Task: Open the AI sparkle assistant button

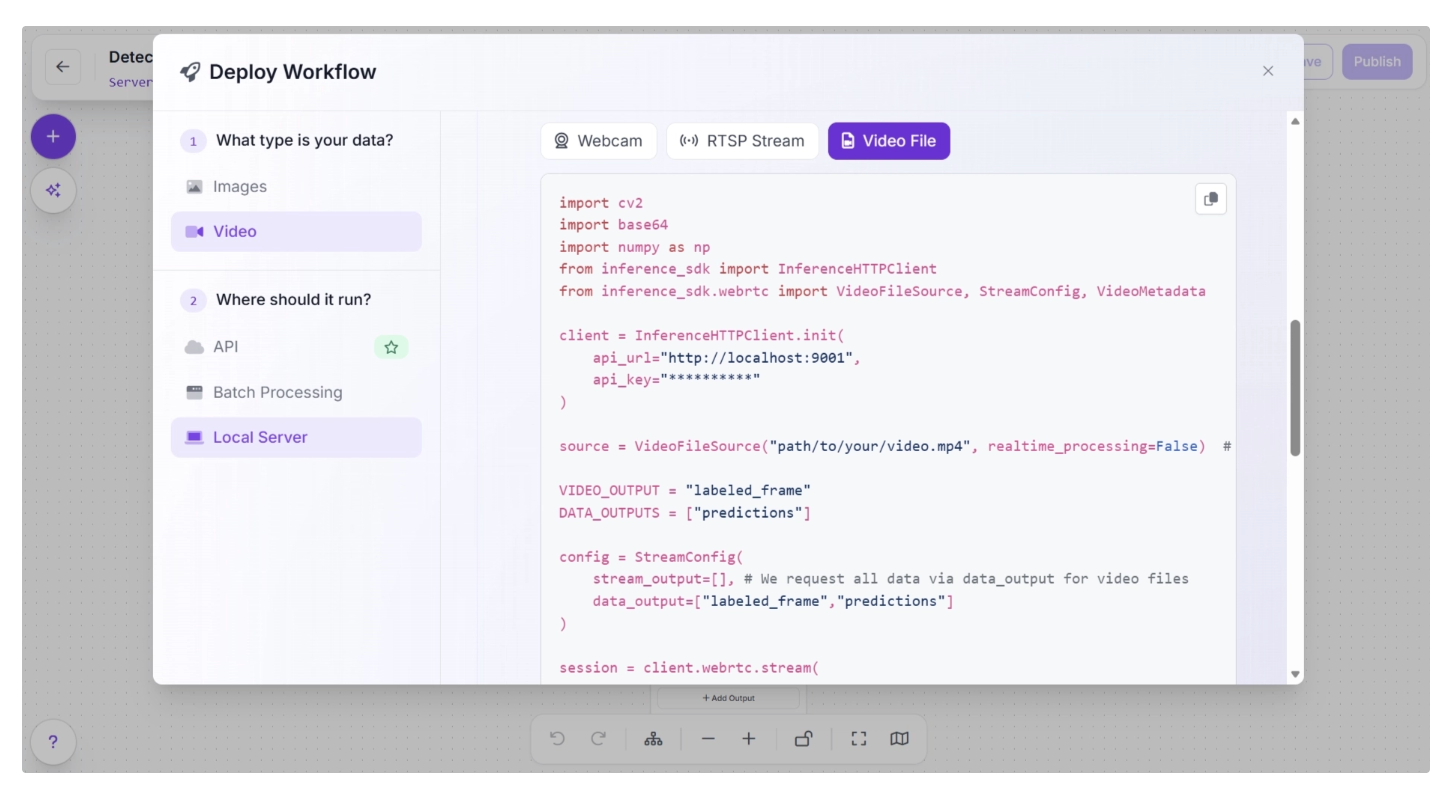Action: click(x=53, y=190)
